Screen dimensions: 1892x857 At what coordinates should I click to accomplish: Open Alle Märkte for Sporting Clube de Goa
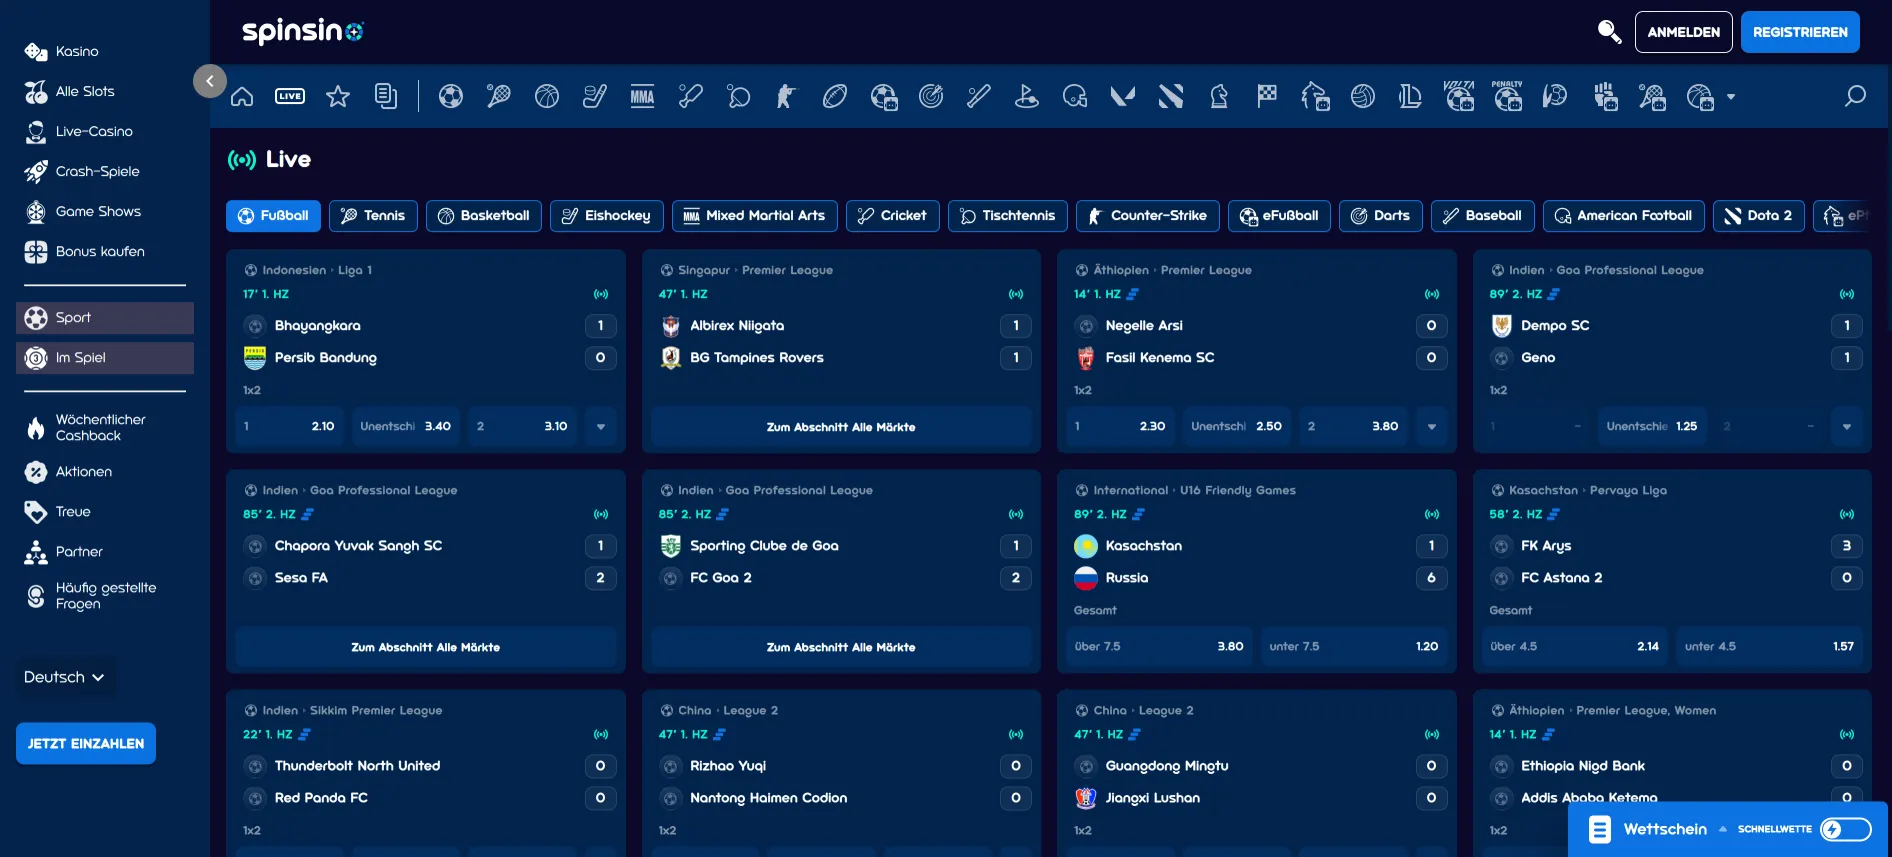click(x=841, y=647)
